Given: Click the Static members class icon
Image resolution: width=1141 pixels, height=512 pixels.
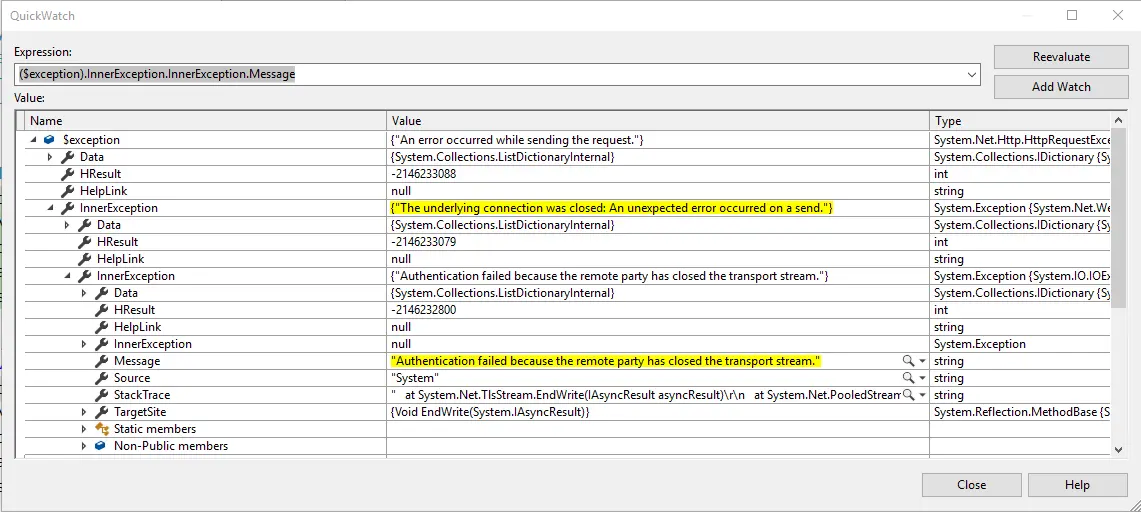Looking at the screenshot, I should pos(101,429).
